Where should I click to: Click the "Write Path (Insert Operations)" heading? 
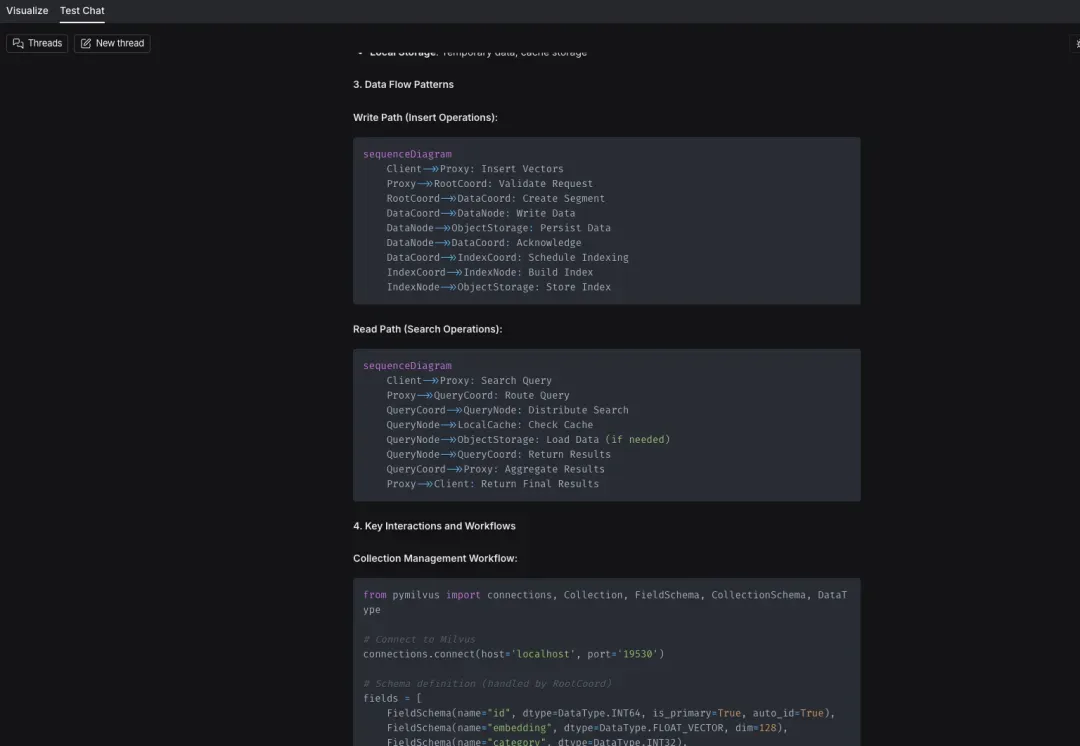pos(425,118)
